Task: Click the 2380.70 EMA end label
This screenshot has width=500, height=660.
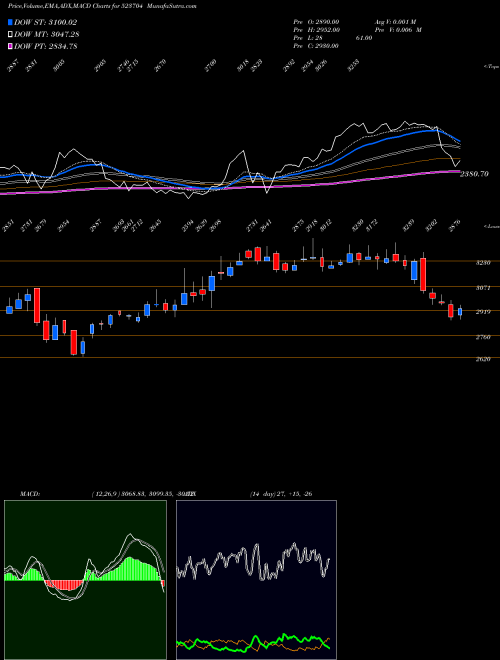Action: pos(474,174)
